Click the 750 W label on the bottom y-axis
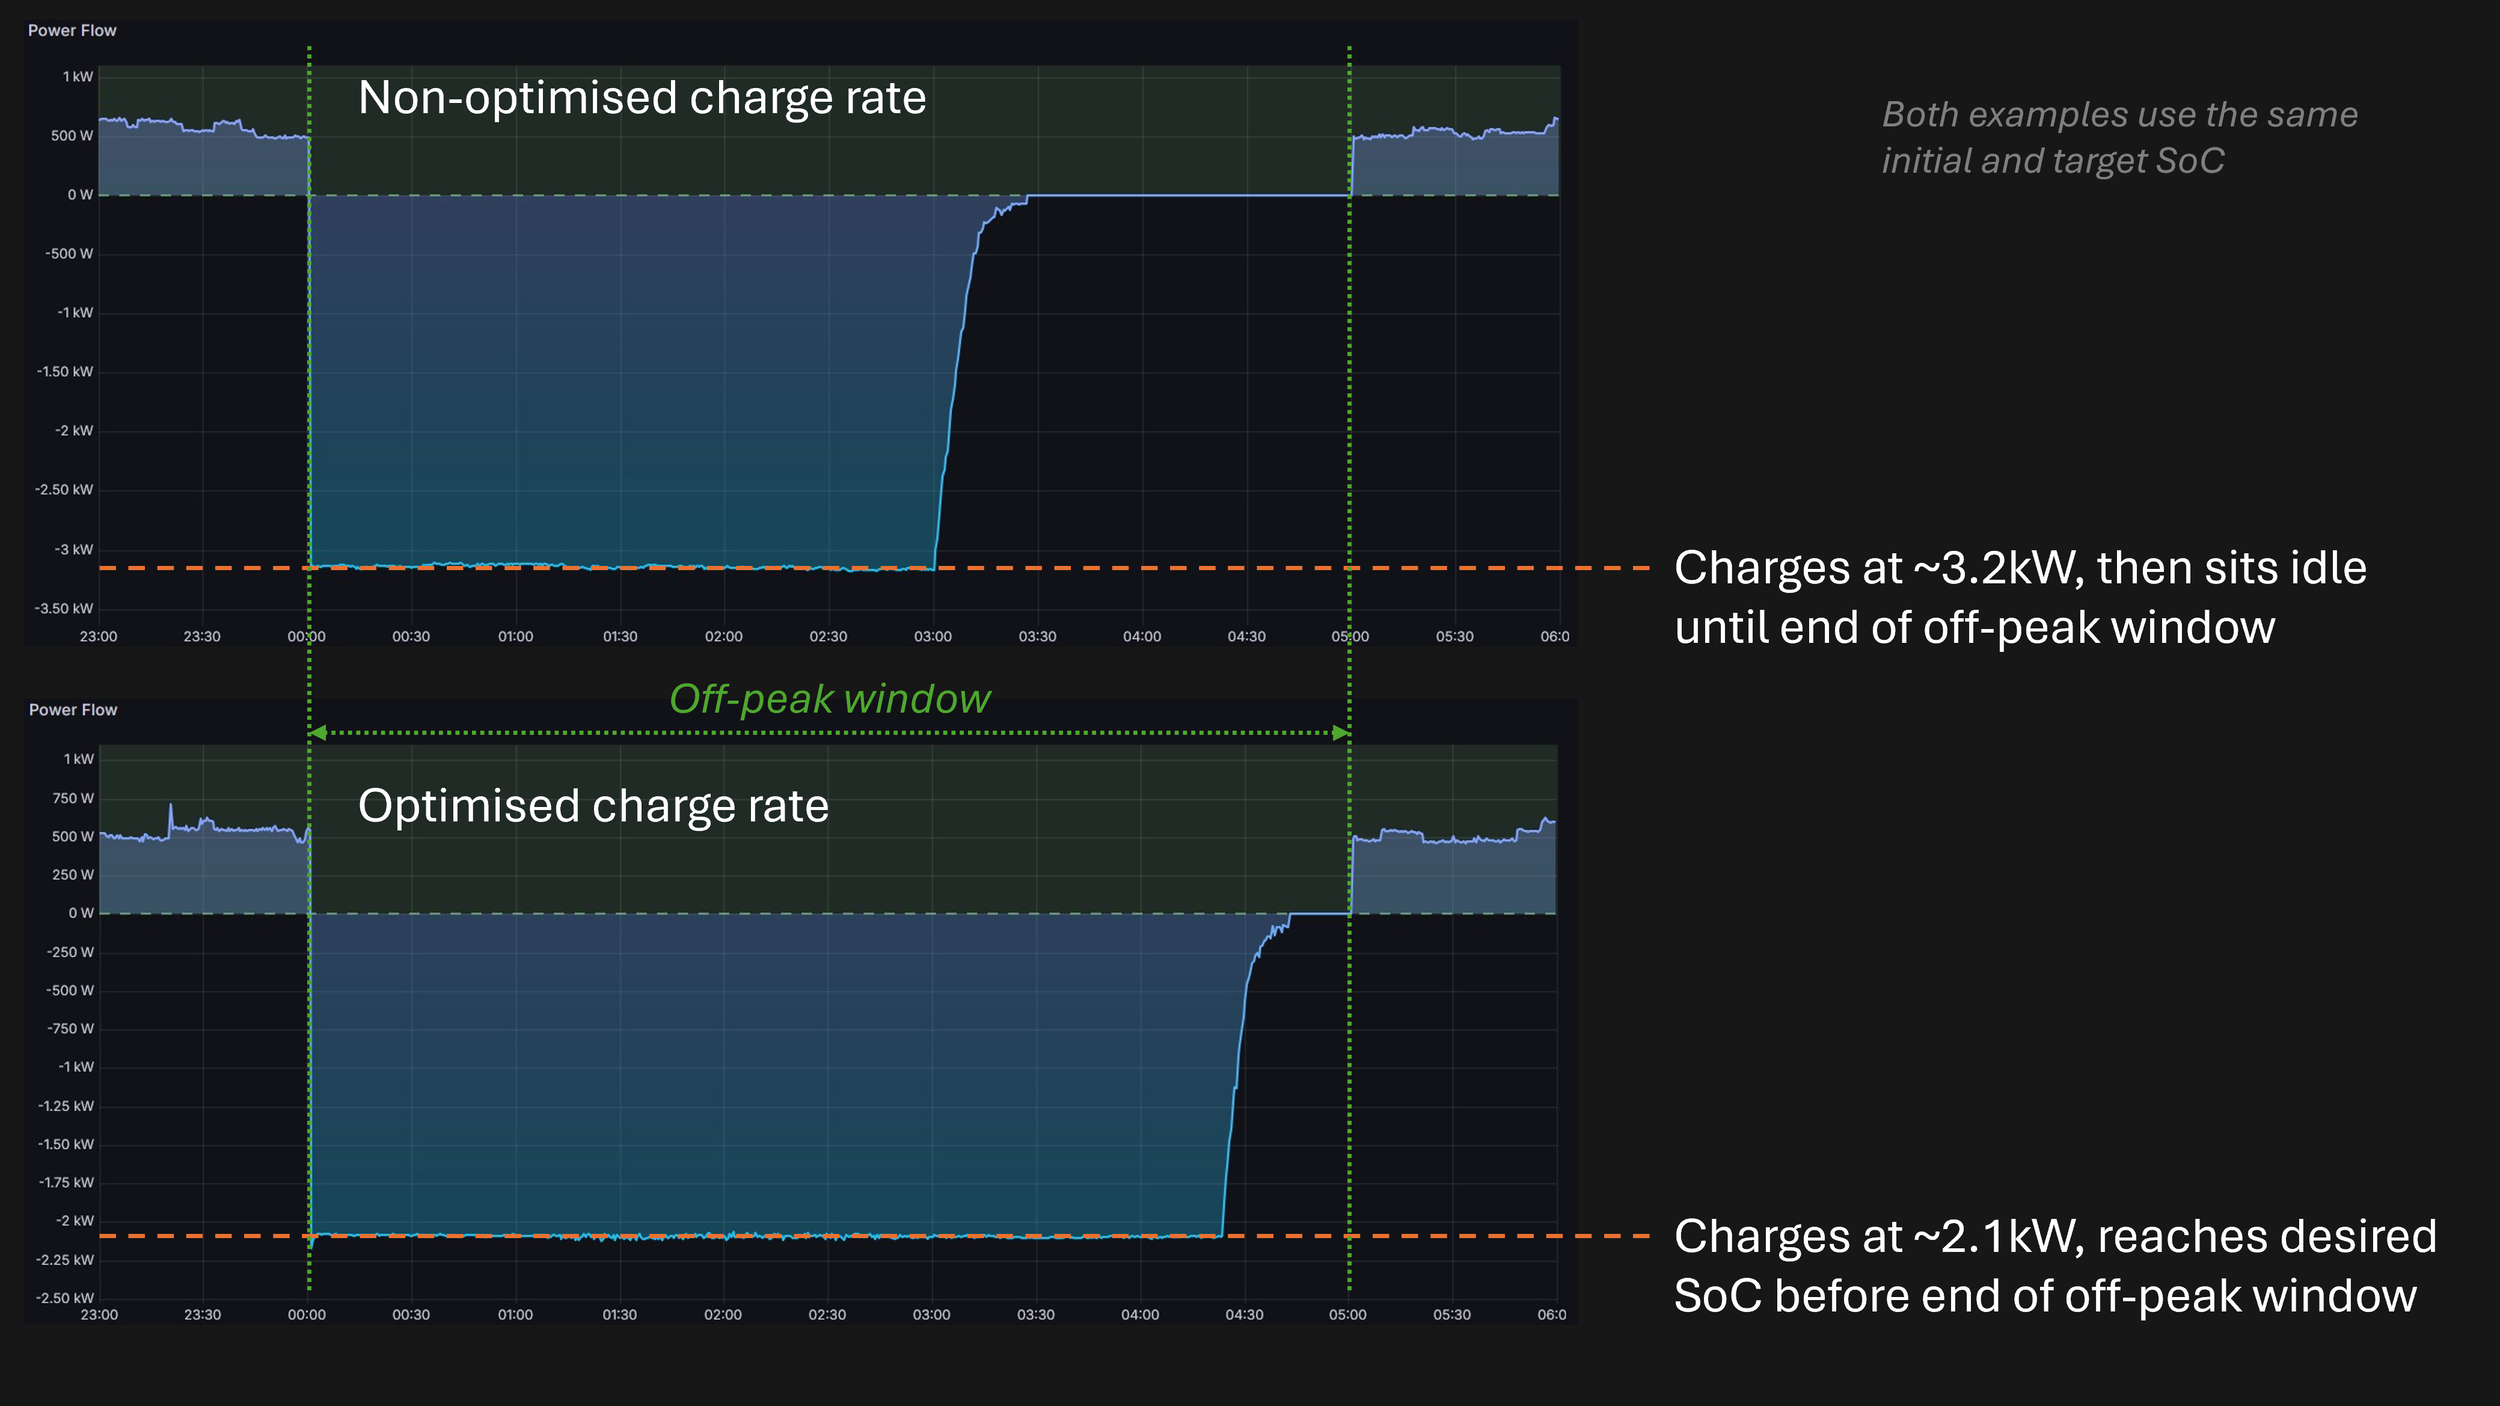2500x1406 pixels. 73,798
